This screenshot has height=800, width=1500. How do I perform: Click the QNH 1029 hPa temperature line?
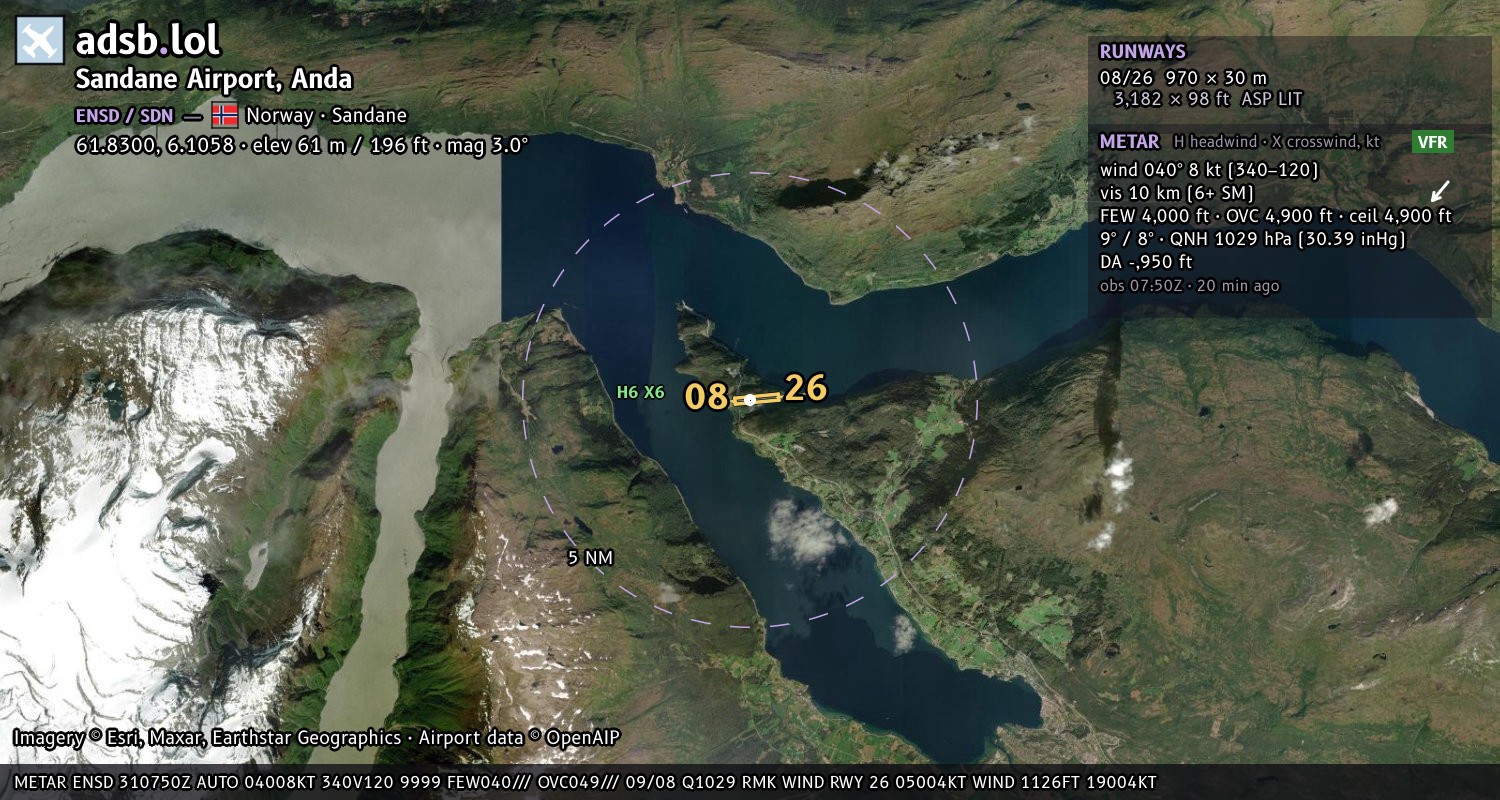1252,239
